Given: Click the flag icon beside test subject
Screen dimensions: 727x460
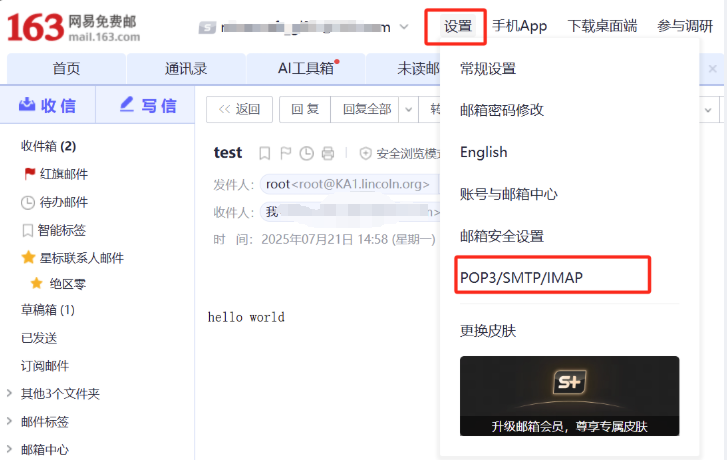Looking at the screenshot, I should click(x=286, y=153).
